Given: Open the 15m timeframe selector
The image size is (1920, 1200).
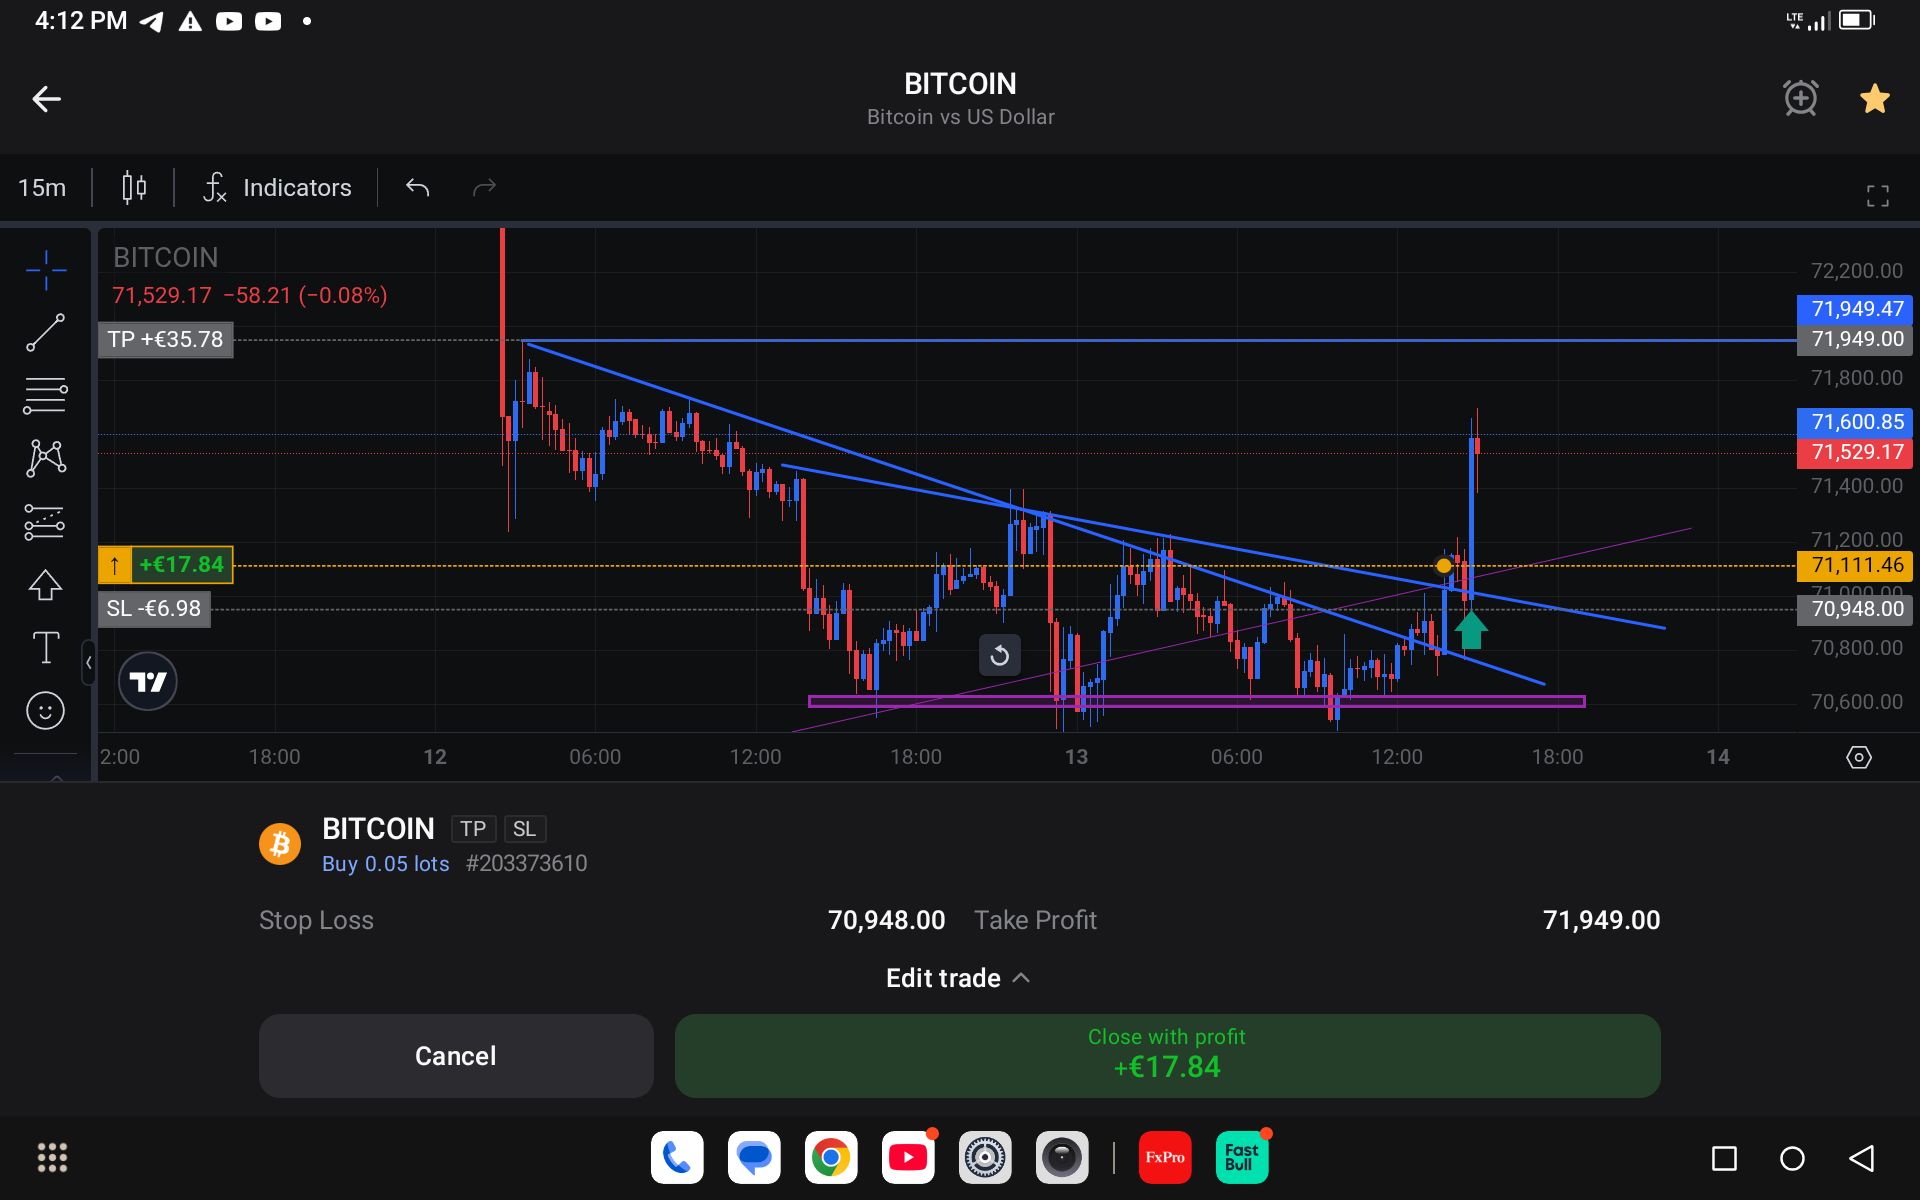Looking at the screenshot, I should click(42, 188).
